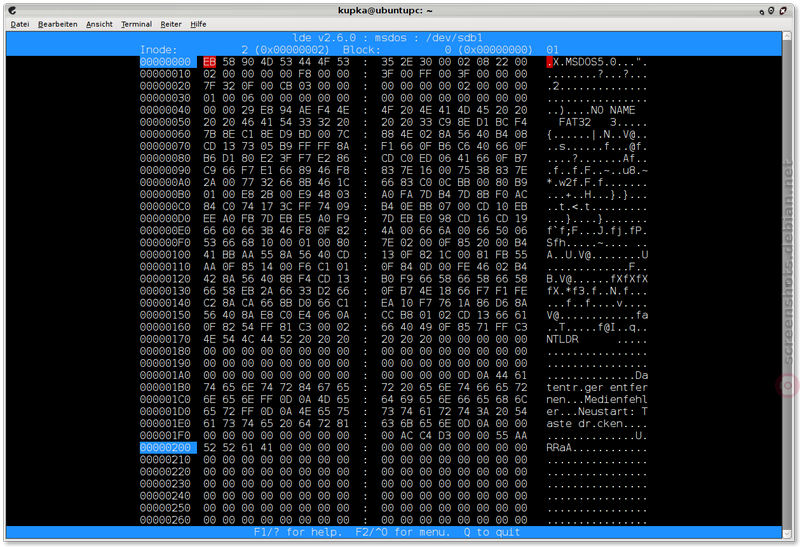800x547 pixels.
Task: Click the offset label 00000170
Action: point(165,339)
